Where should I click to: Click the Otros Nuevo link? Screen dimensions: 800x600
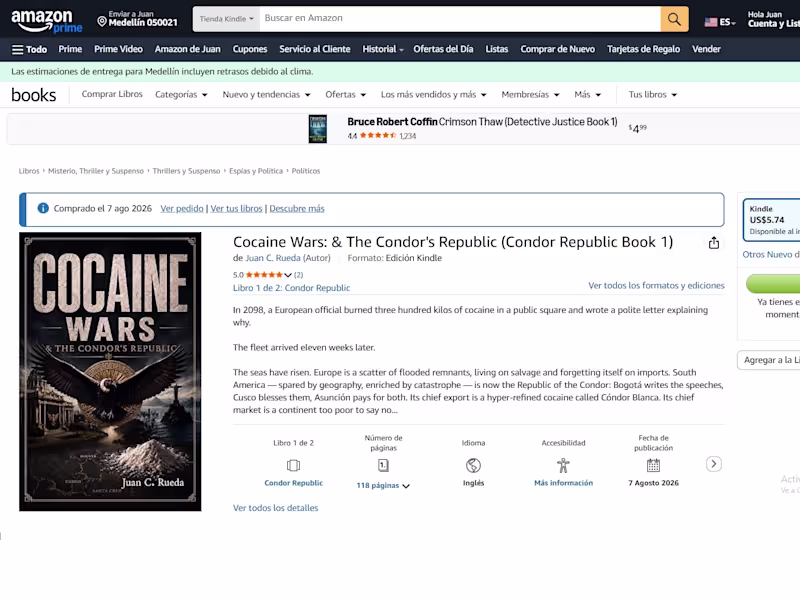click(767, 255)
